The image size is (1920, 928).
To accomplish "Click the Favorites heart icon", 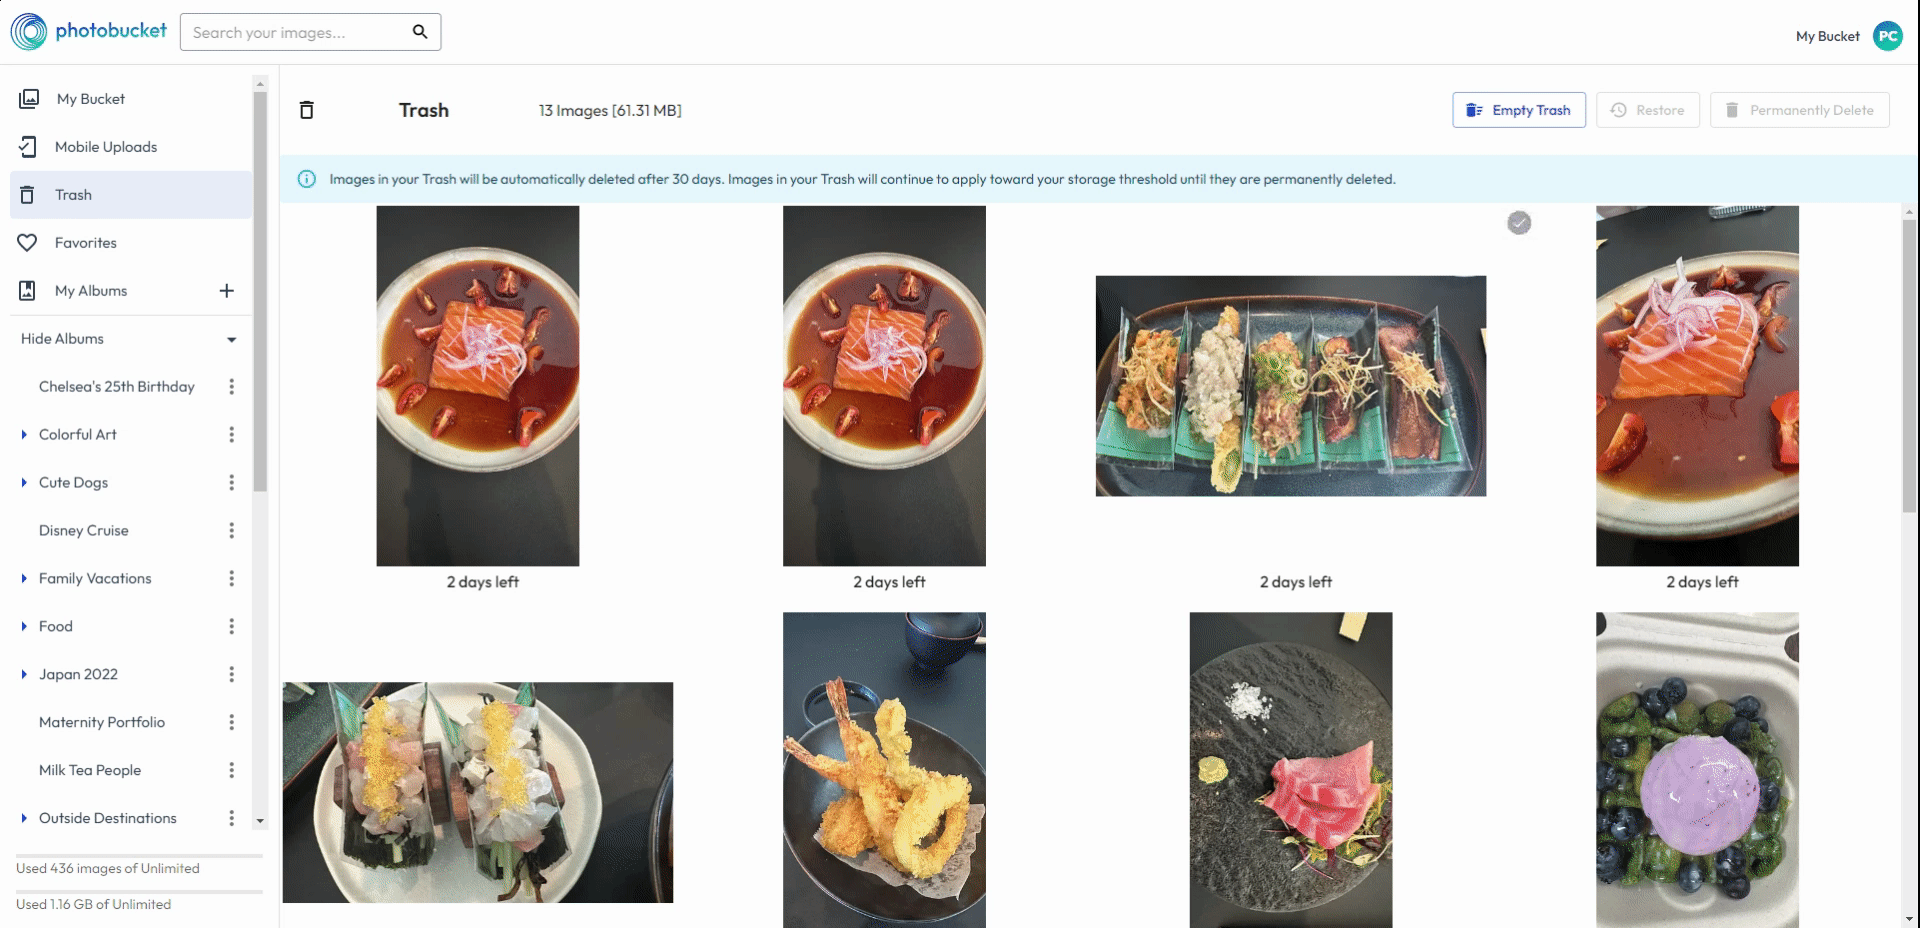I will click(x=28, y=243).
